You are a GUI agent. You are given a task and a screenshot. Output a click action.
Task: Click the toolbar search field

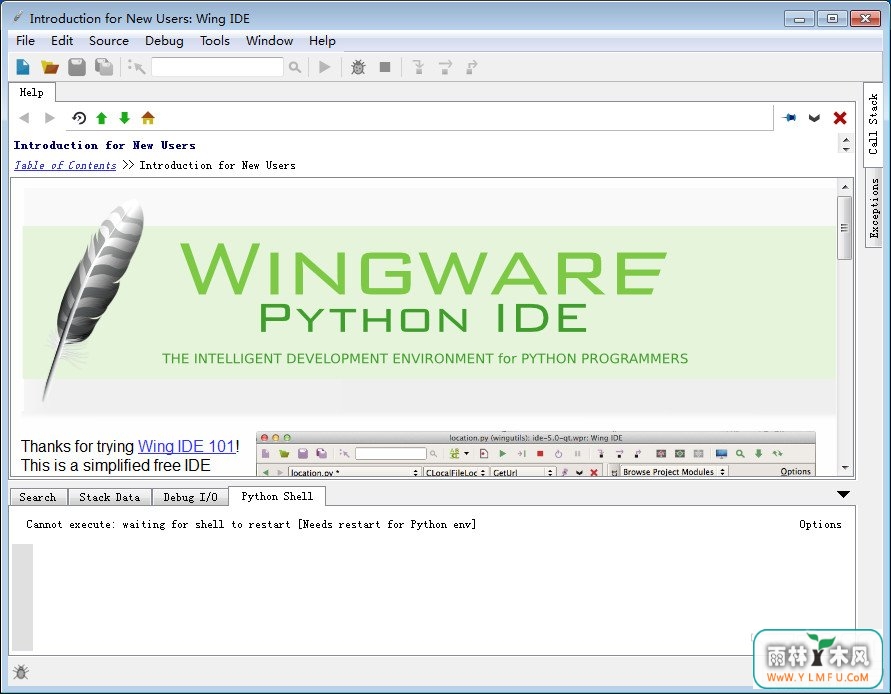(x=217, y=67)
